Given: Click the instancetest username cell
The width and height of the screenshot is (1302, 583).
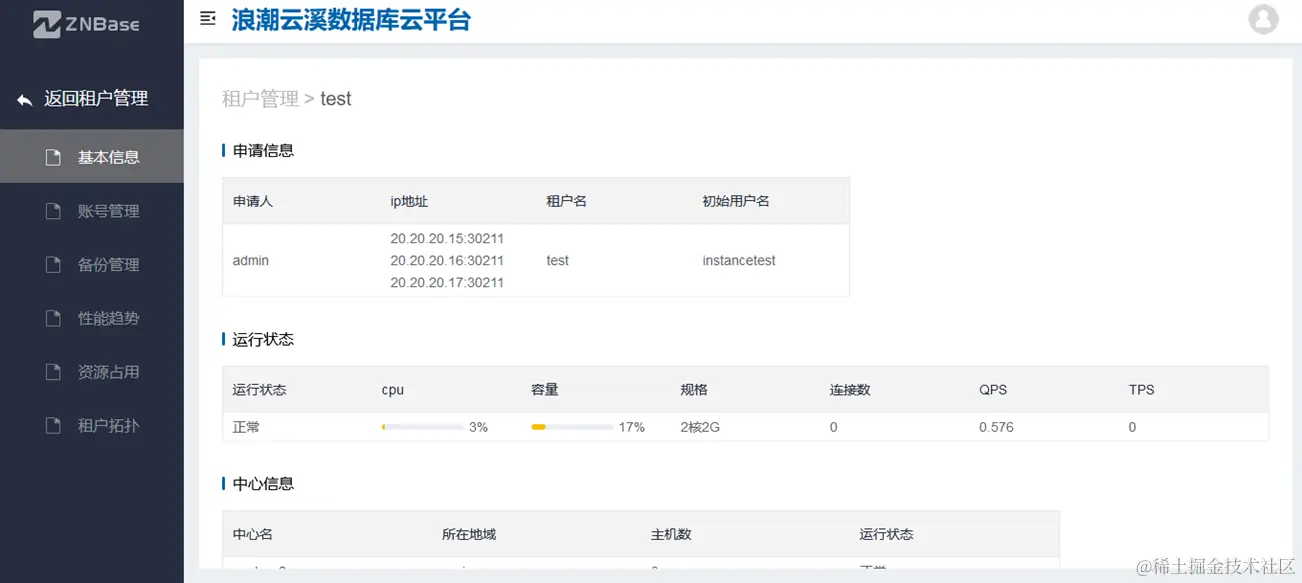Looking at the screenshot, I should pos(739,260).
